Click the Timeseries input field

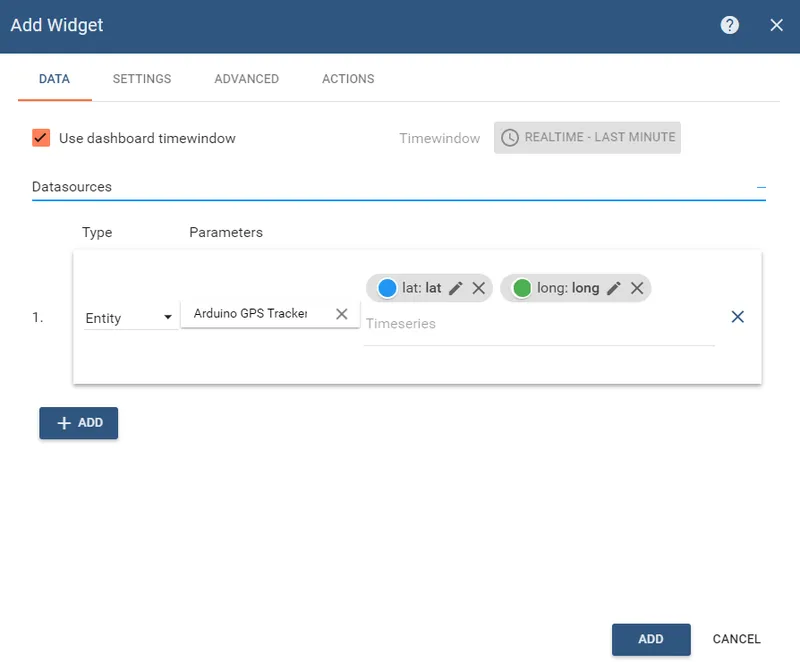(538, 324)
